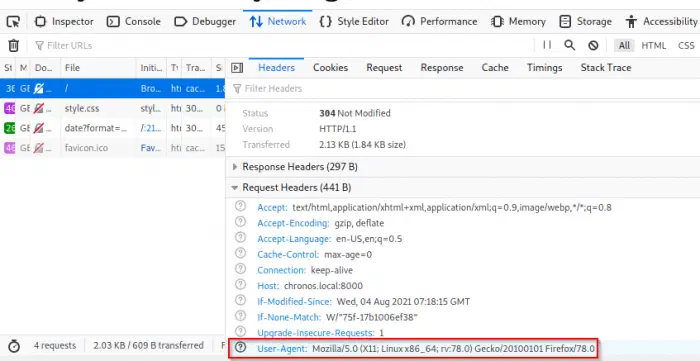Open the Timings tab
700x361 pixels.
pos(544,68)
